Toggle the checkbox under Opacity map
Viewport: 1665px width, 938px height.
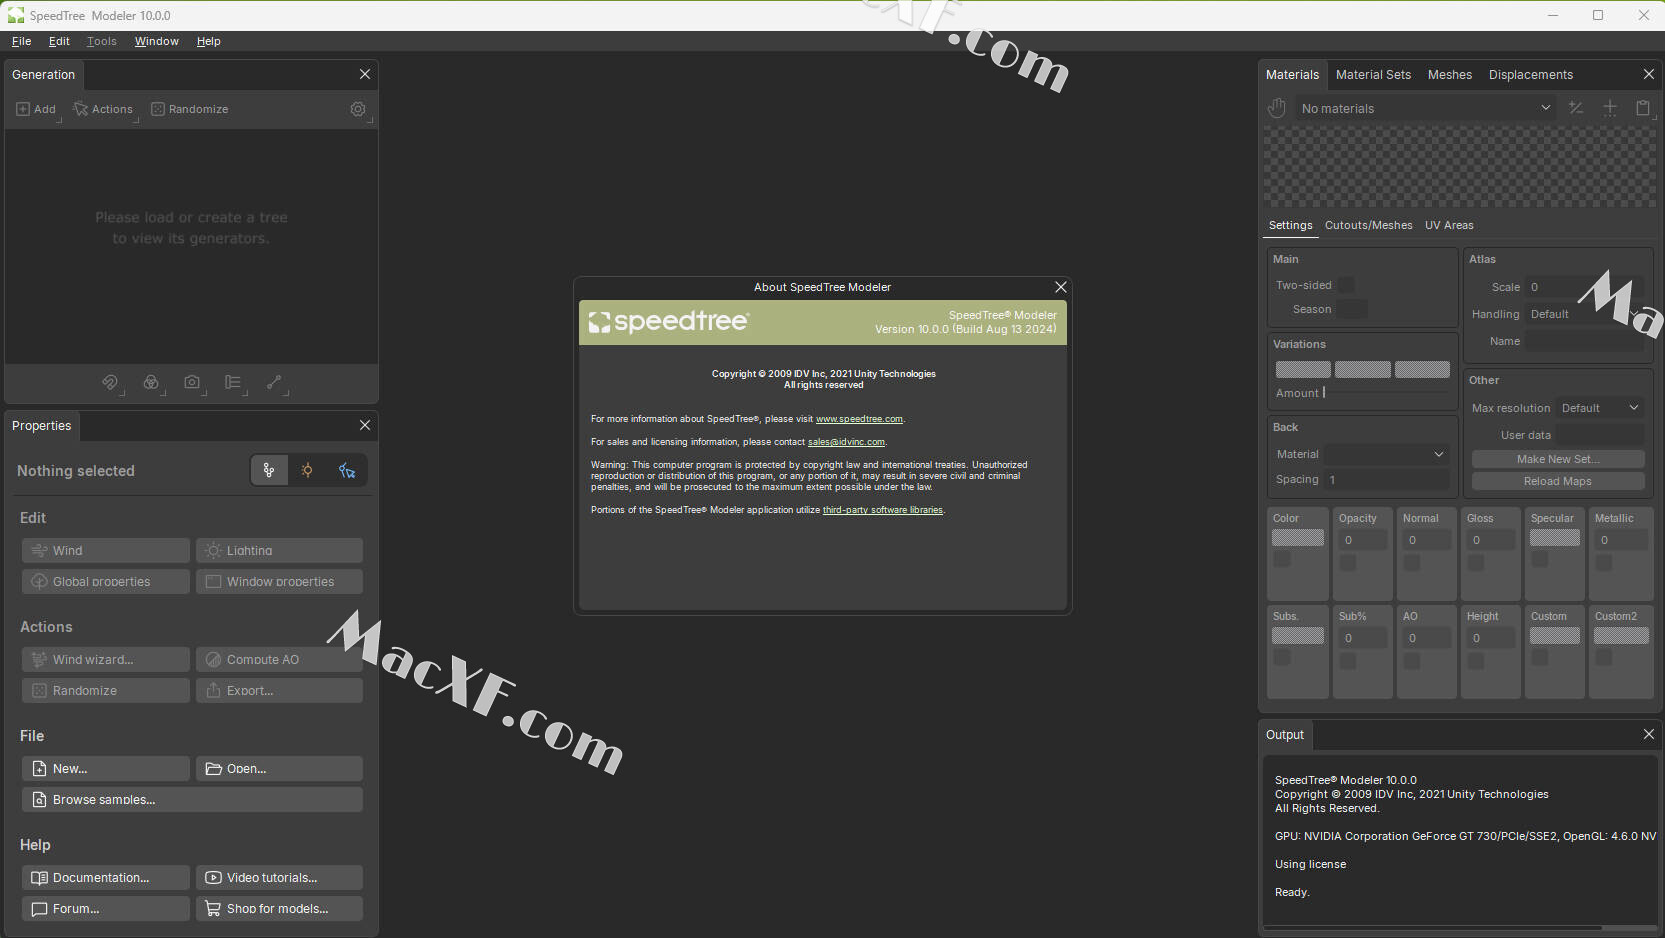pyautogui.click(x=1348, y=563)
